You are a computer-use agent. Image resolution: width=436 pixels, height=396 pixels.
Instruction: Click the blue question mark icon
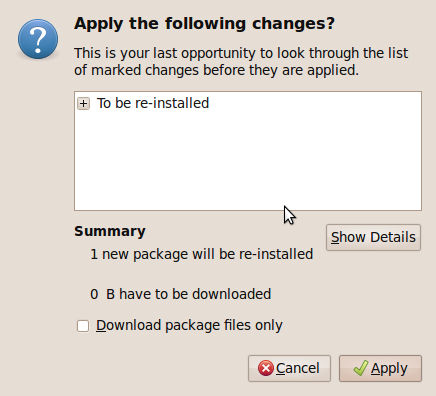38,39
